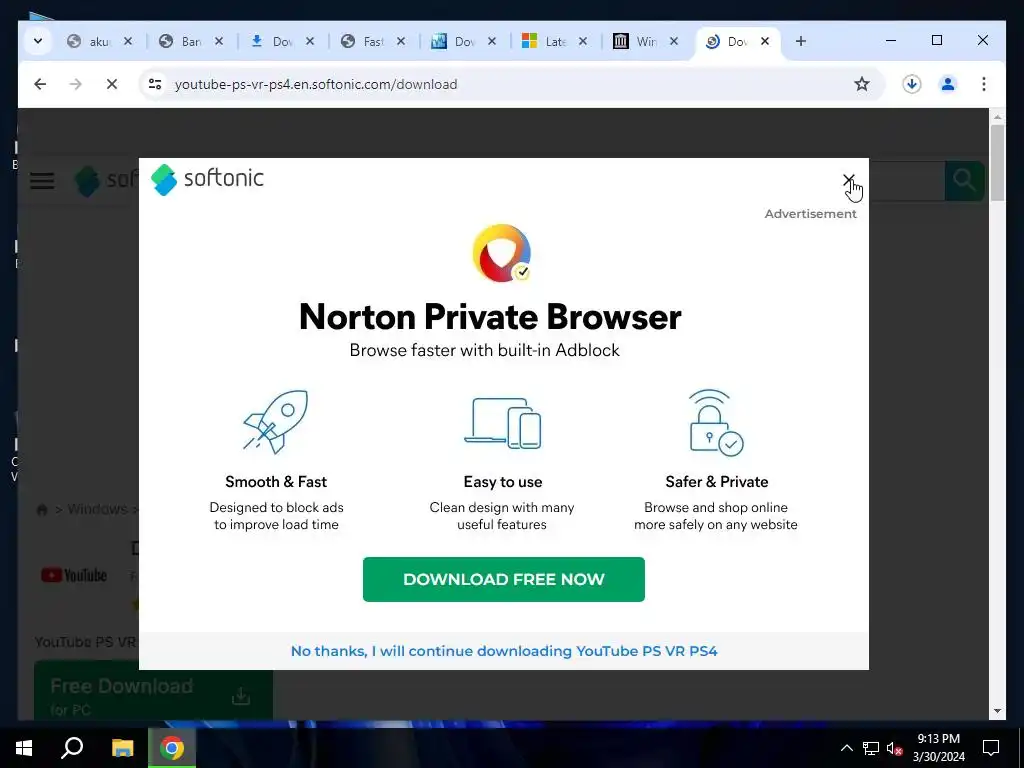Screen dimensions: 1024x768
Task: Click the Norton Private Browser logo
Action: [502, 253]
